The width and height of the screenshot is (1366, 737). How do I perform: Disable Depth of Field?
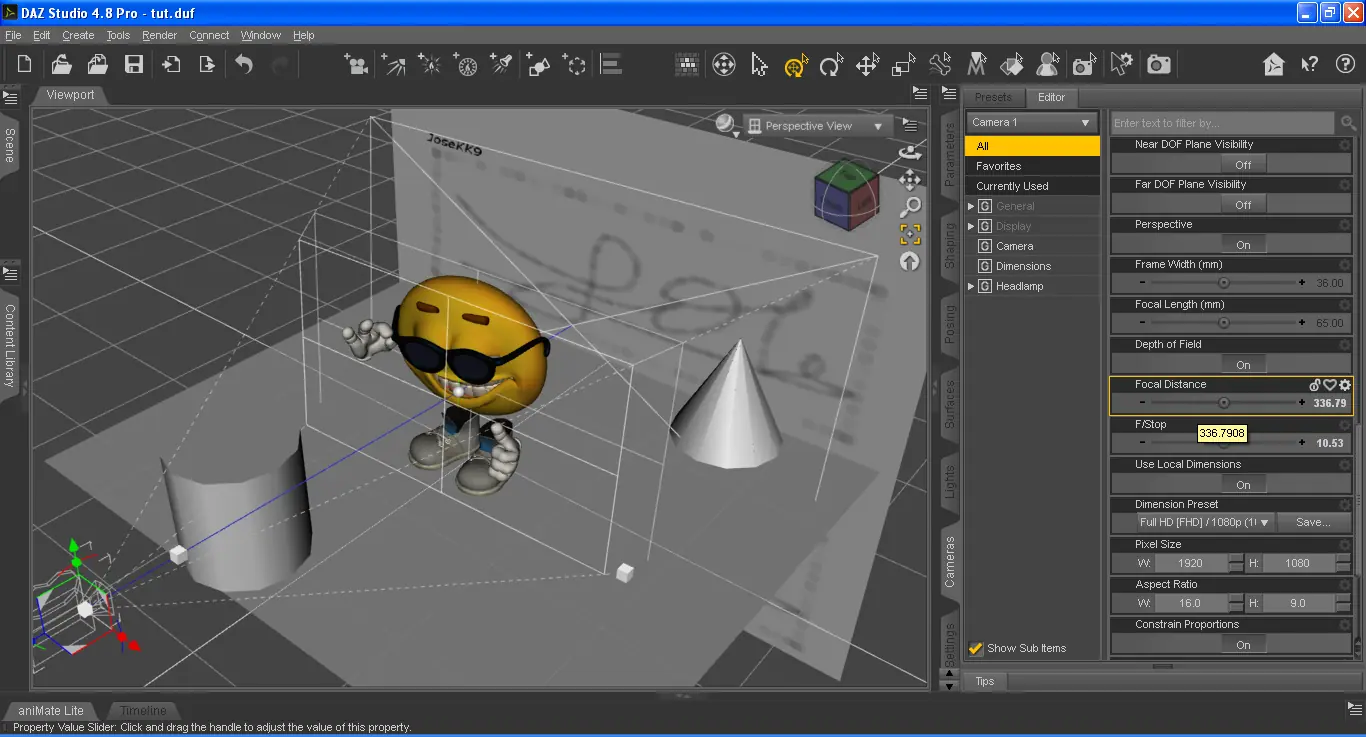1243,364
